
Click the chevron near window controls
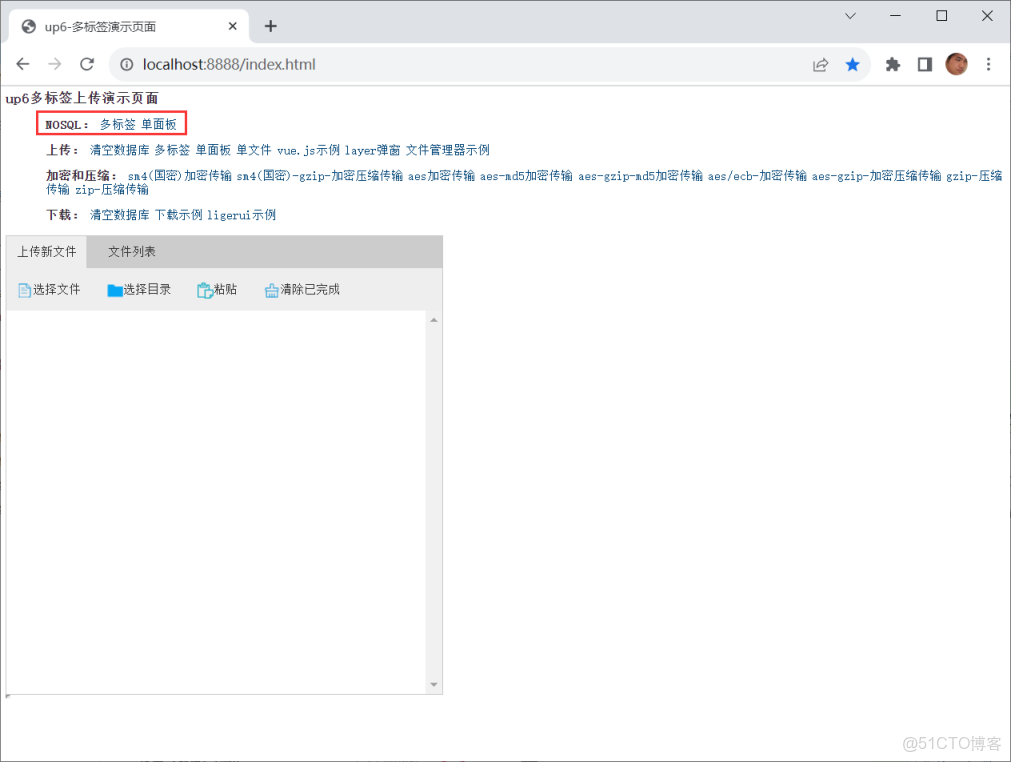(x=850, y=16)
